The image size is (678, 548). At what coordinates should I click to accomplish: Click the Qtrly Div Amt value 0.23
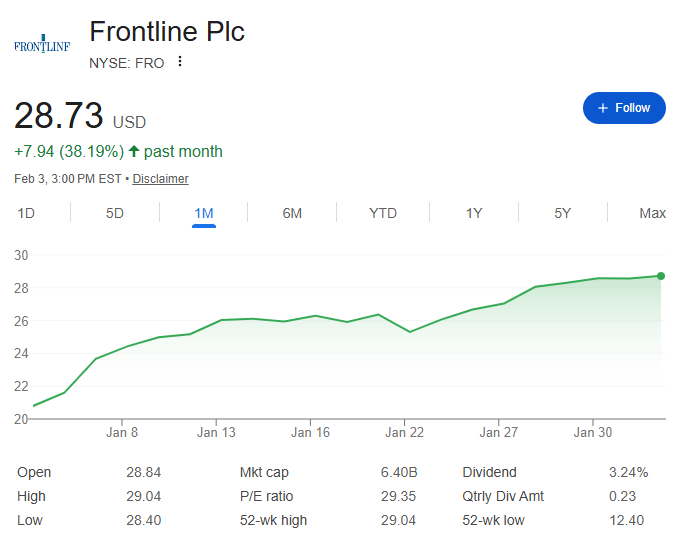[622, 496]
